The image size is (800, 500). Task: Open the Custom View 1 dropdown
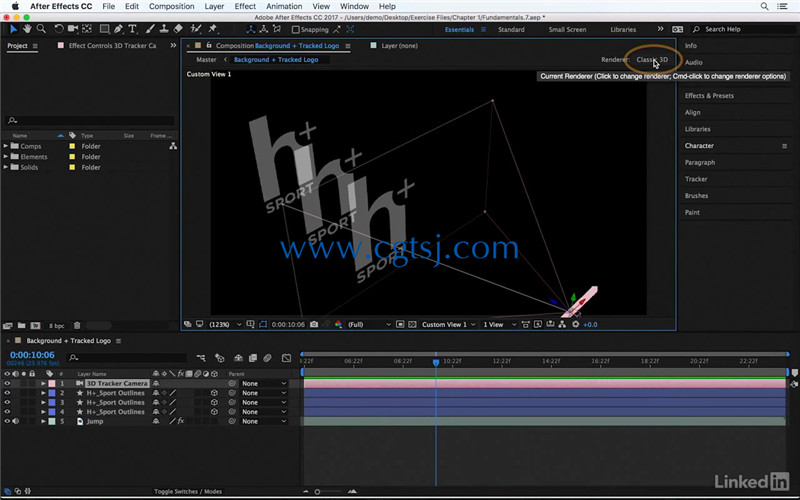(x=448, y=324)
